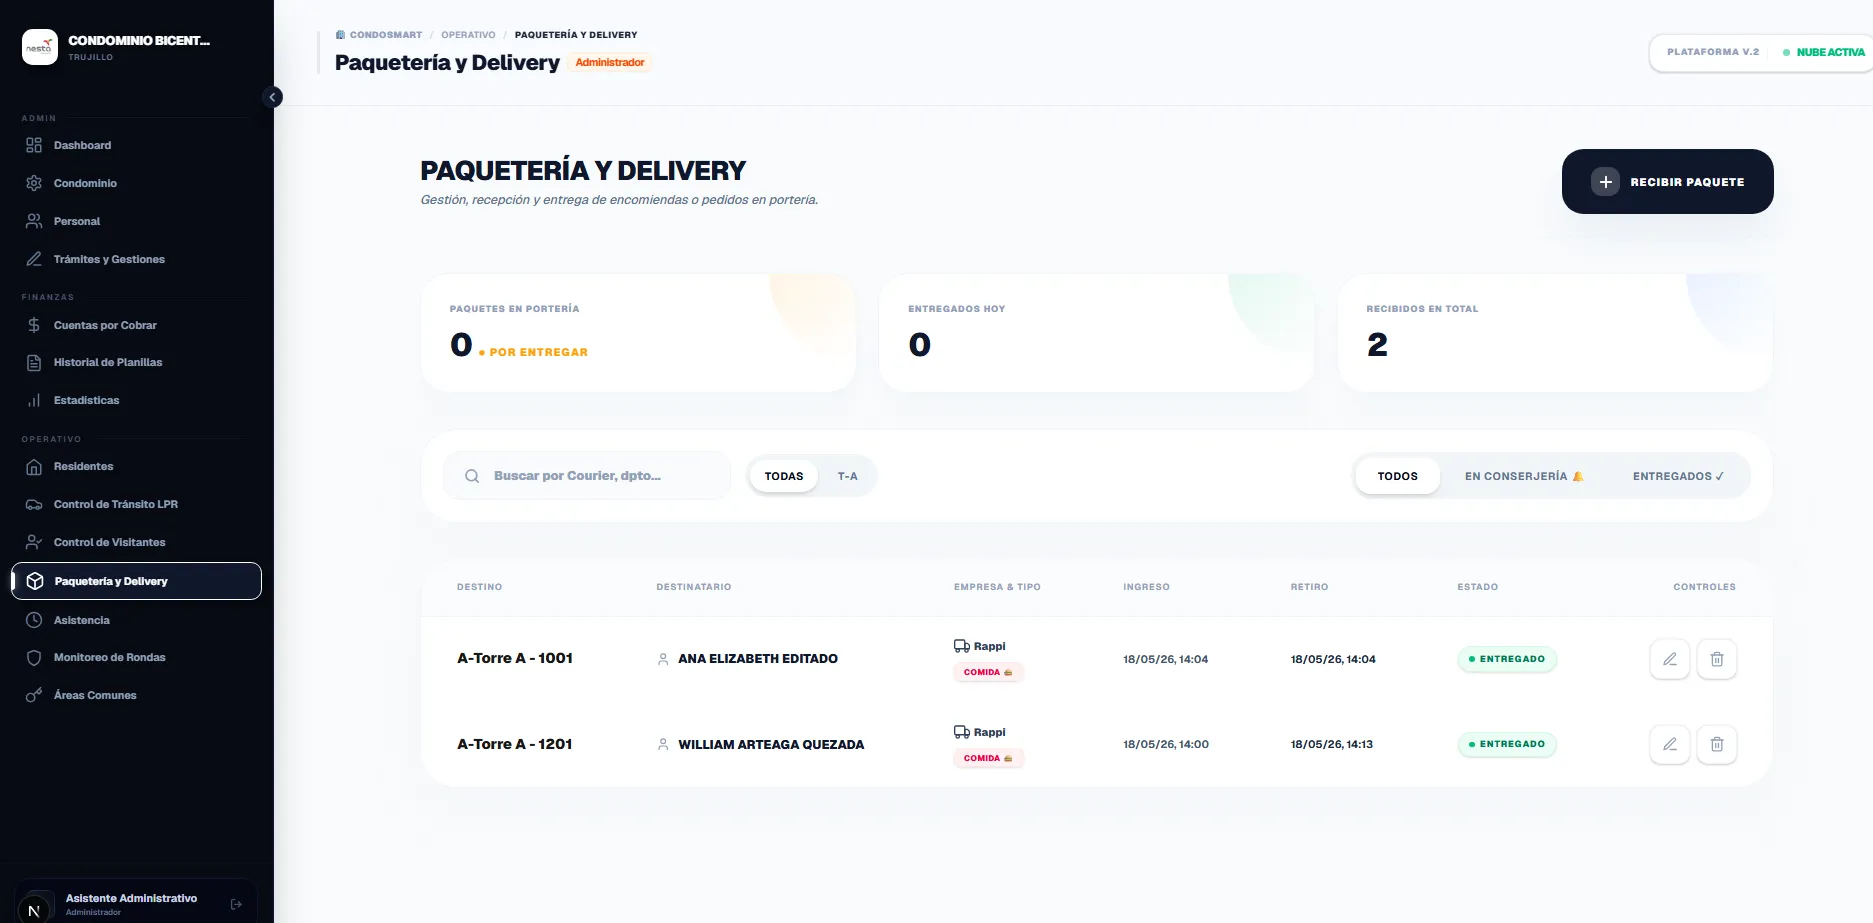Click the Dashboard grid icon
The width and height of the screenshot is (1873, 923).
[x=34, y=145]
